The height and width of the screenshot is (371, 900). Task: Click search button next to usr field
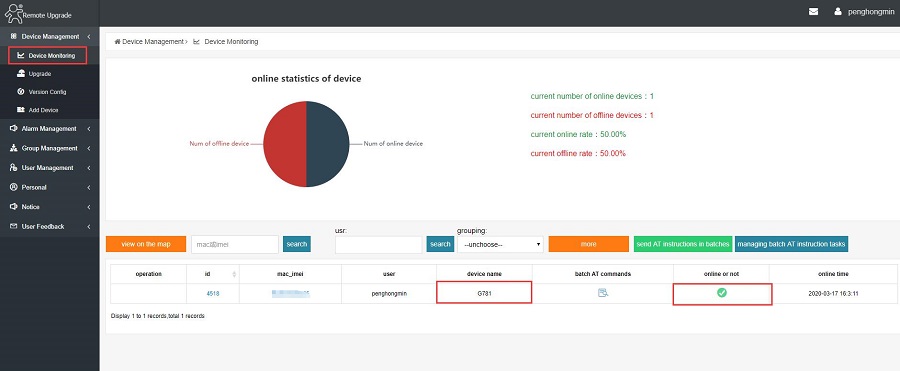[440, 244]
